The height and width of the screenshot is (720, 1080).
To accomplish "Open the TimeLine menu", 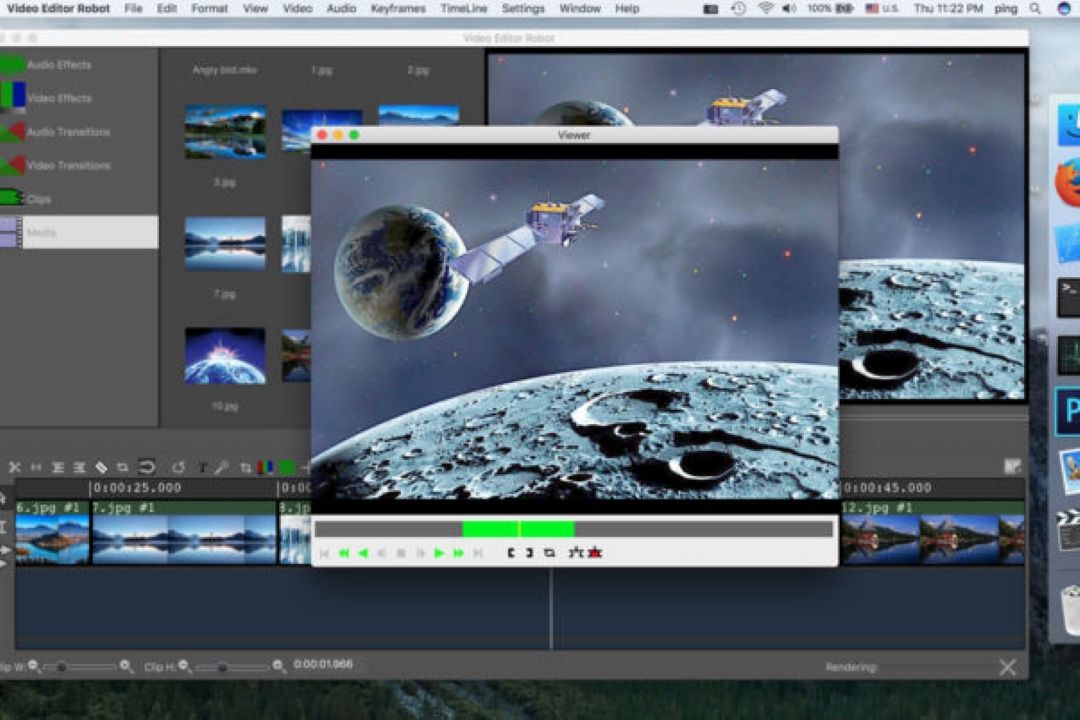I will [463, 9].
